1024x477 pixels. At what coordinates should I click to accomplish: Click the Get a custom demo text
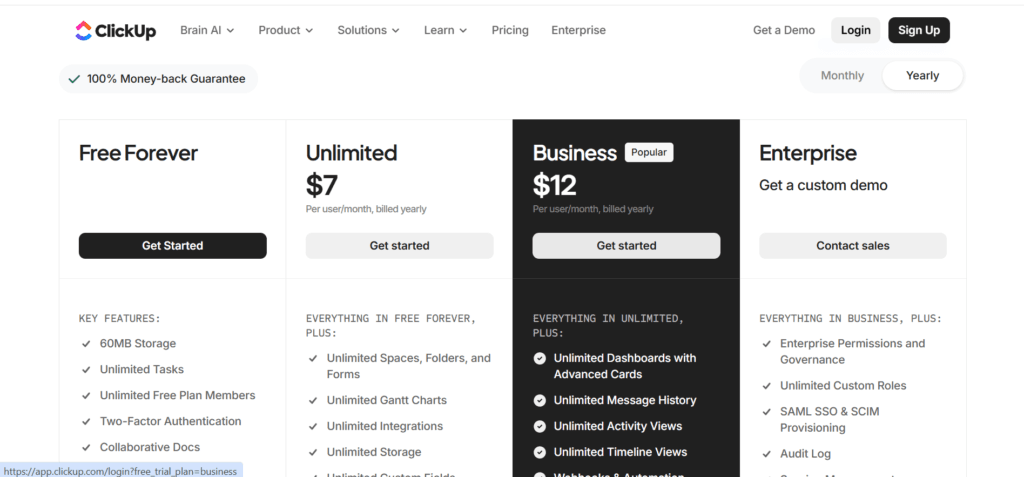click(823, 185)
